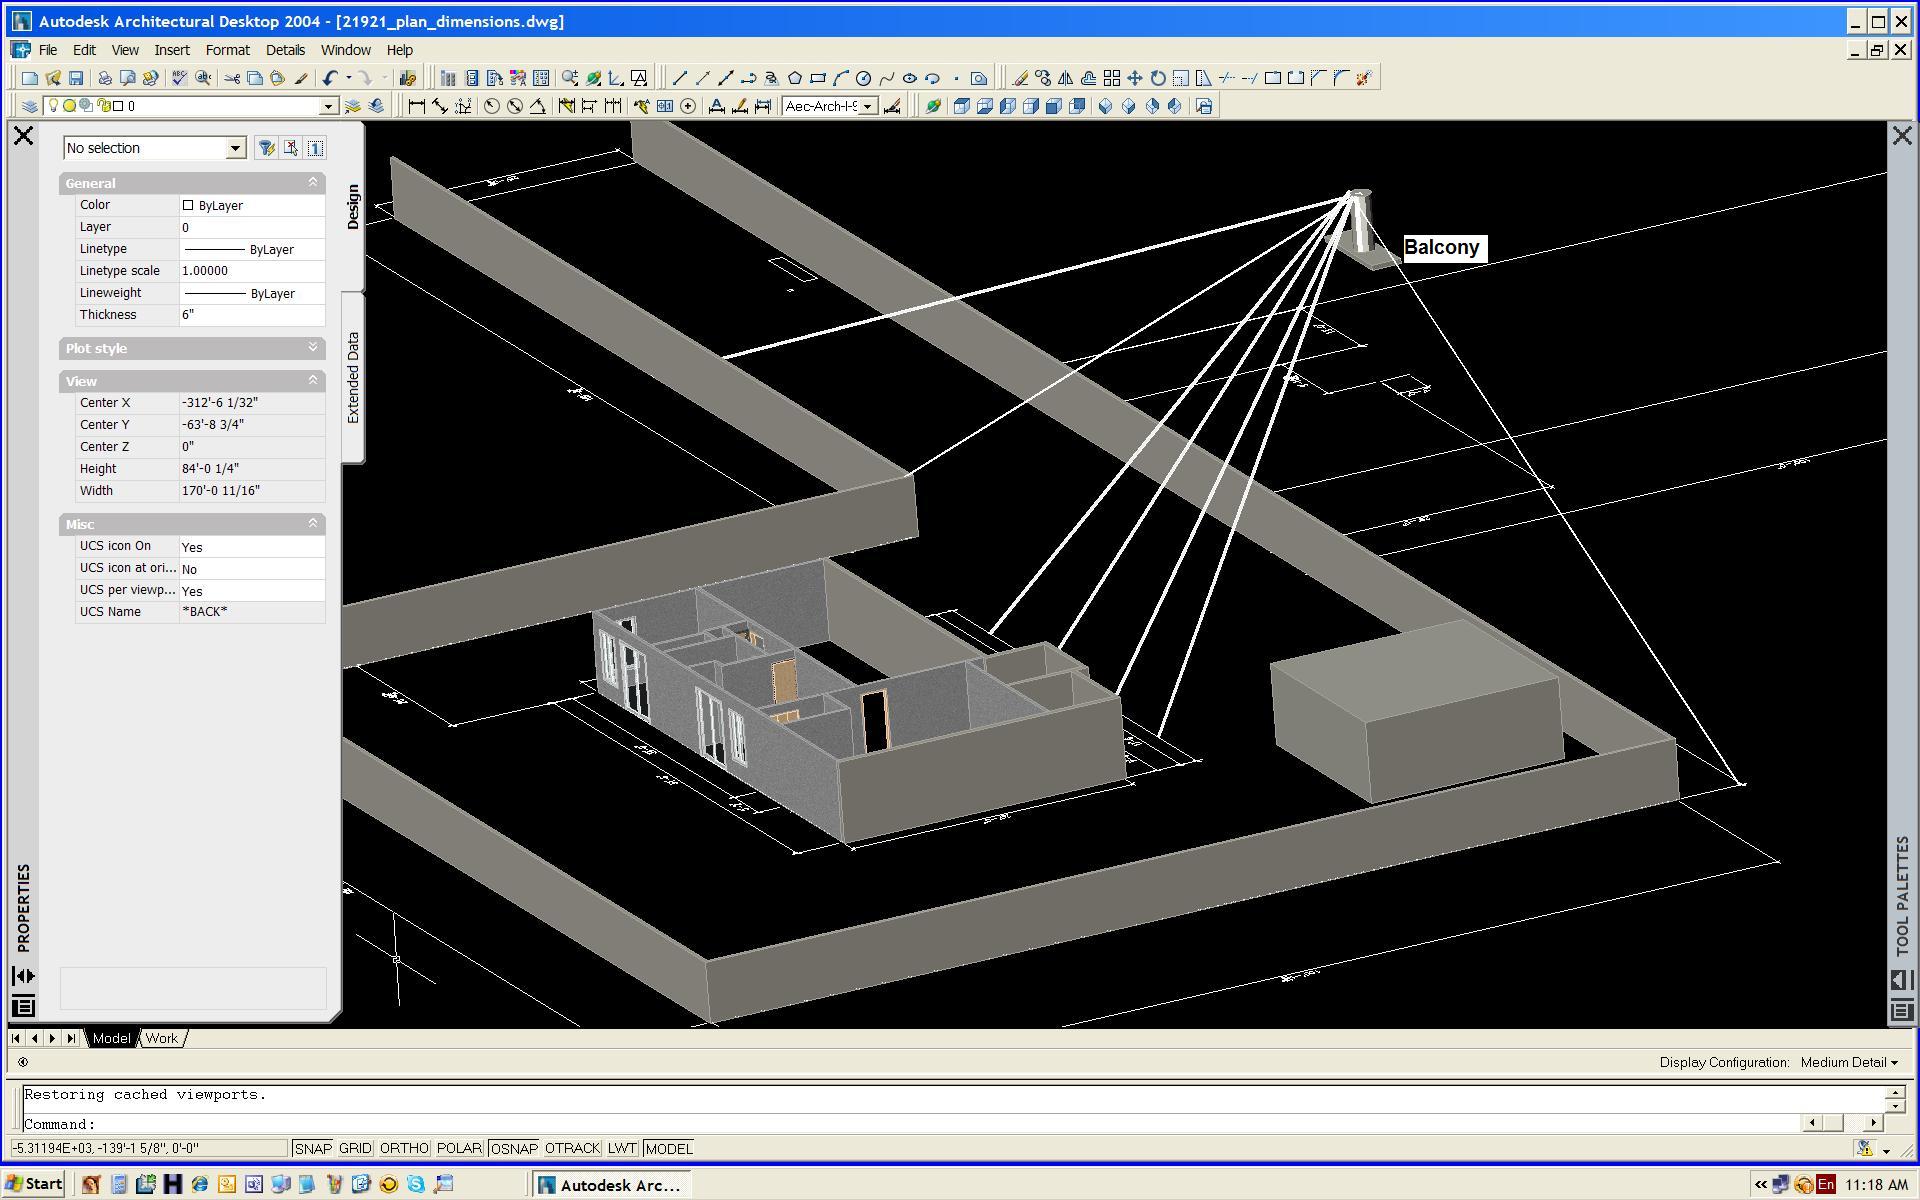Open the Window menu
Viewport: 1920px width, 1200px height.
345,50
